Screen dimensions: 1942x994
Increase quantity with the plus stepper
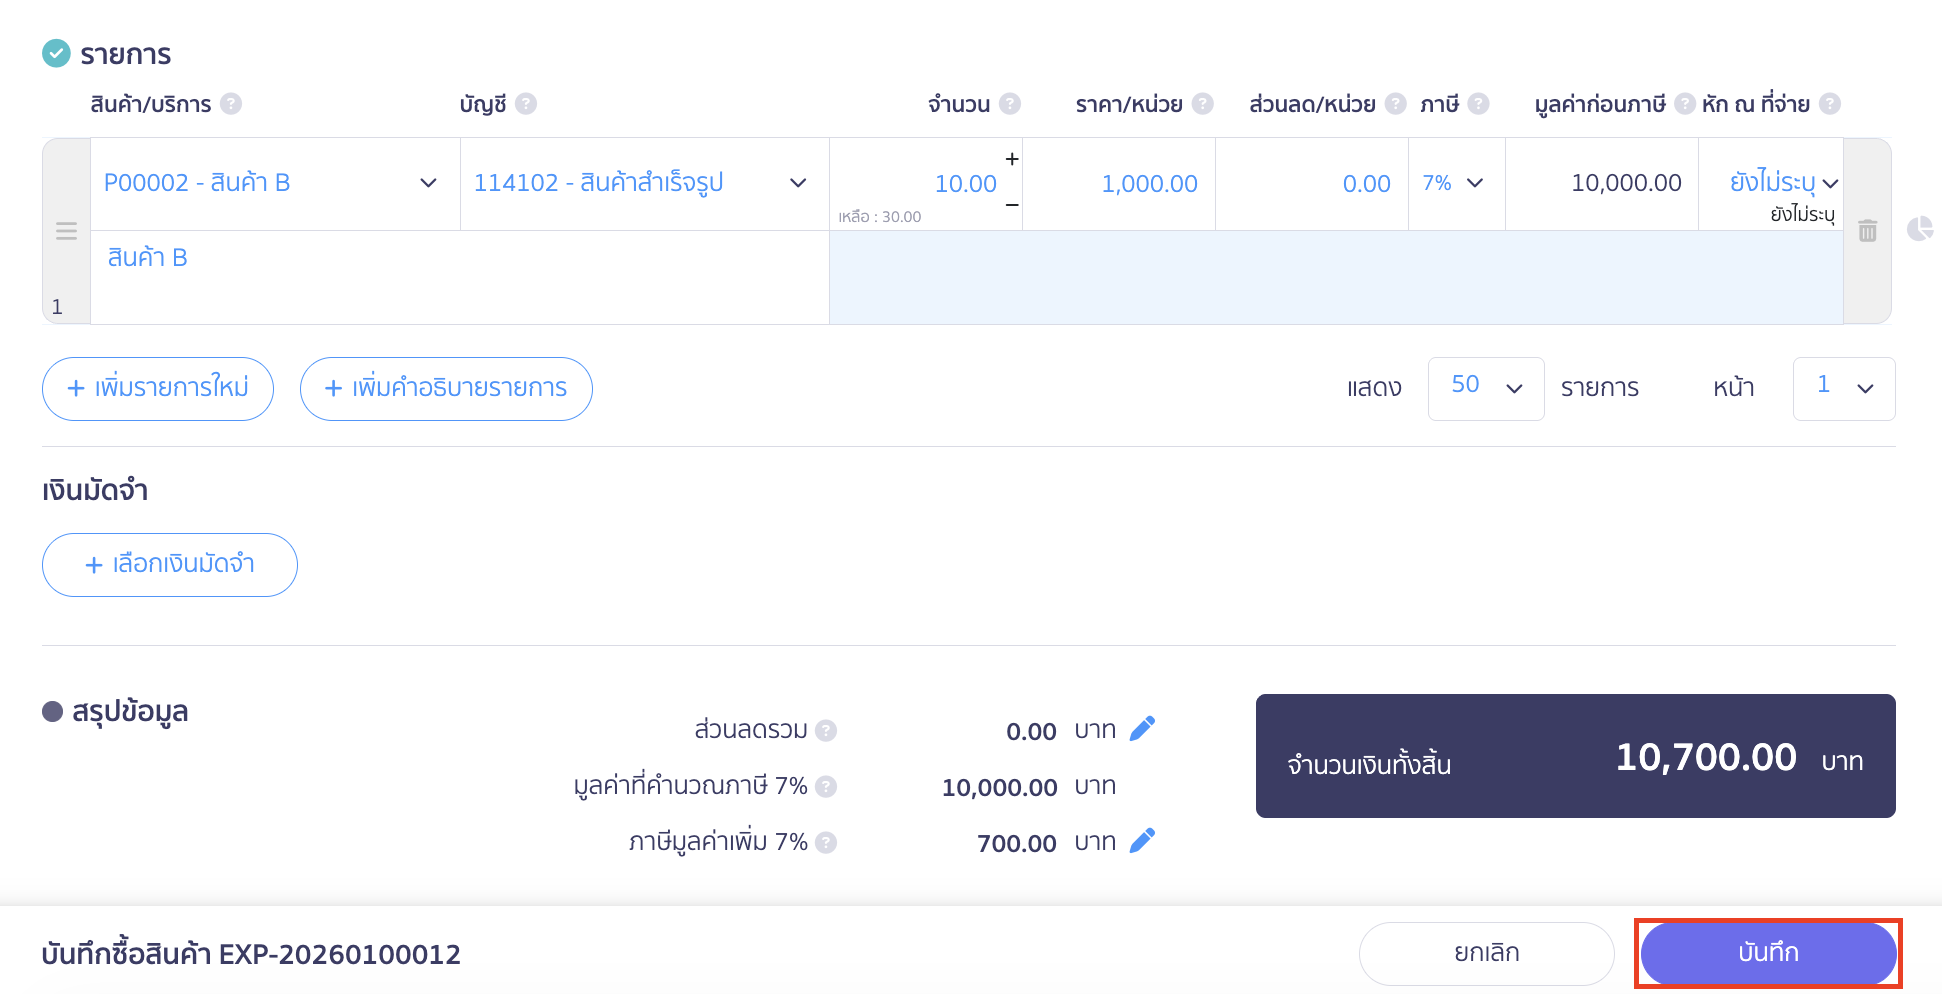[1011, 157]
